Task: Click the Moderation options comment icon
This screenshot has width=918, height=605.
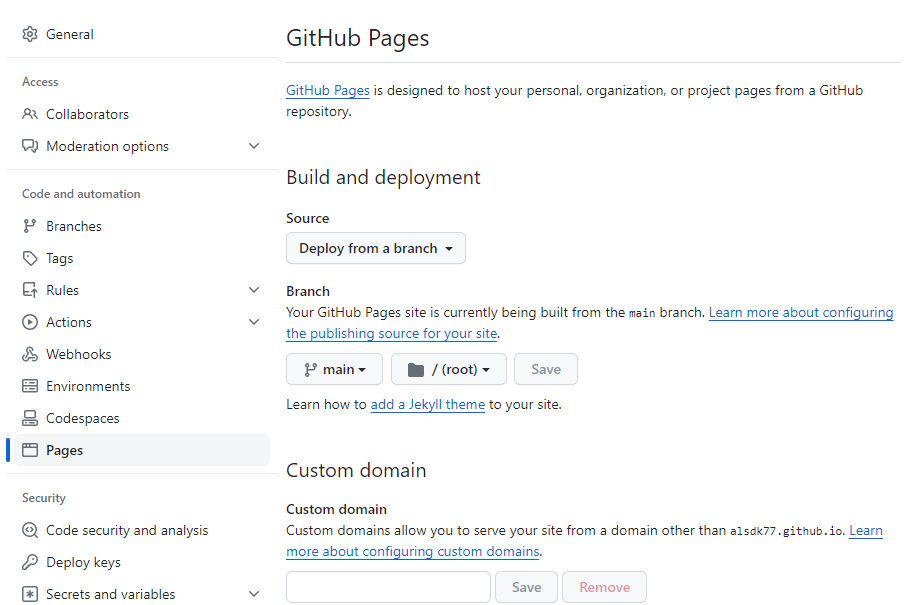Action: (x=30, y=146)
